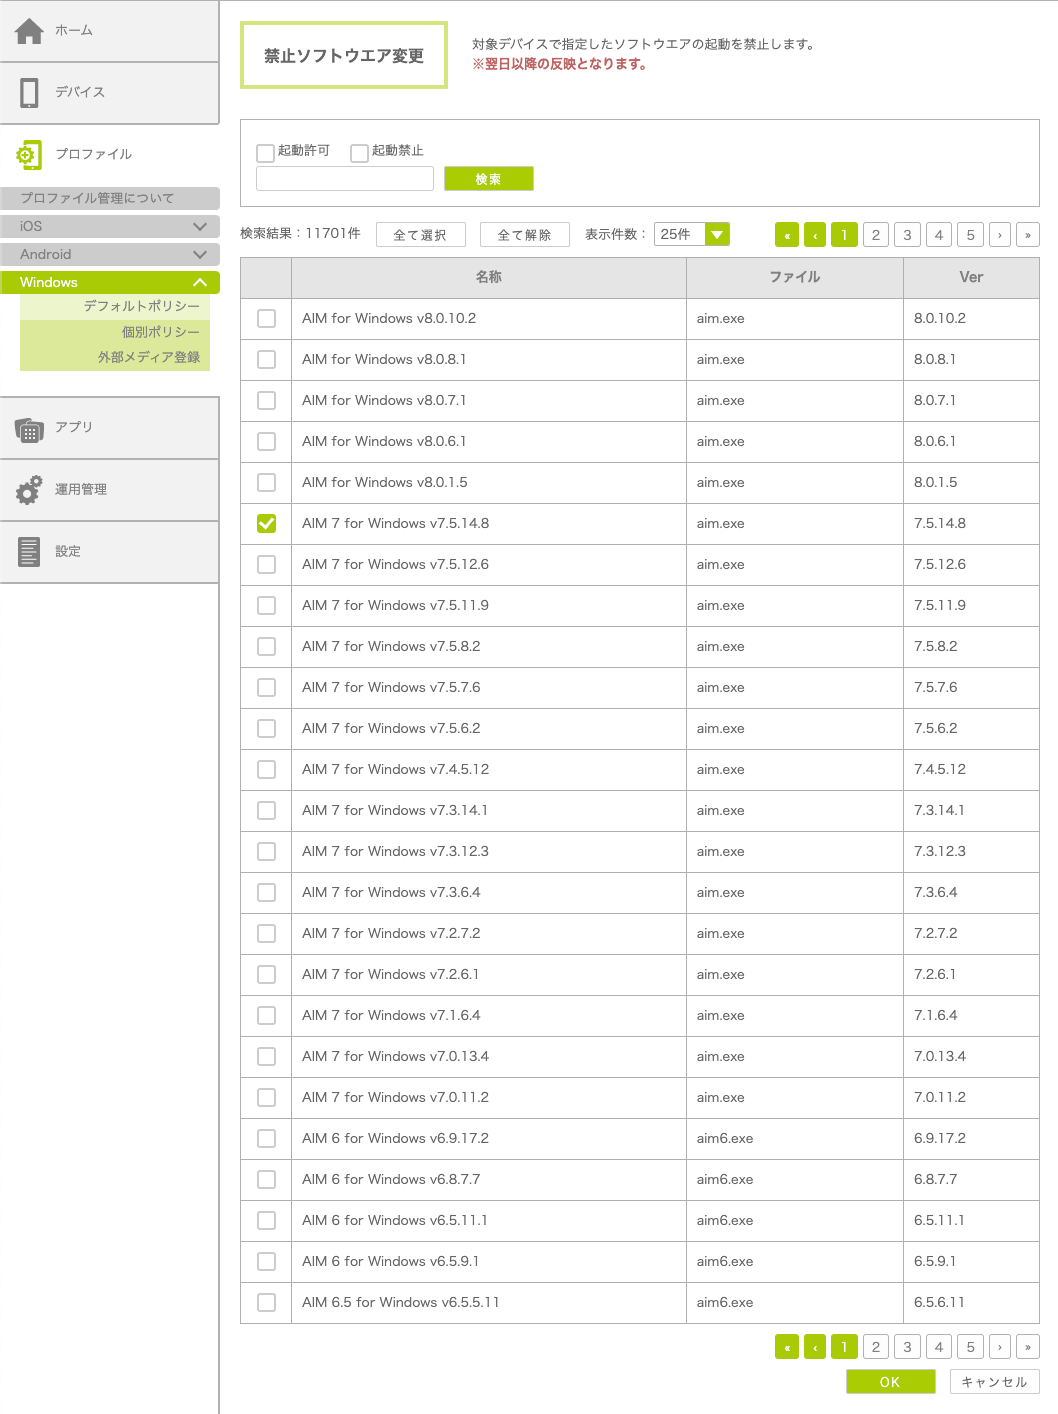Go to first page using bottom pagination icon
This screenshot has height=1414, width=1058.
(x=787, y=1347)
